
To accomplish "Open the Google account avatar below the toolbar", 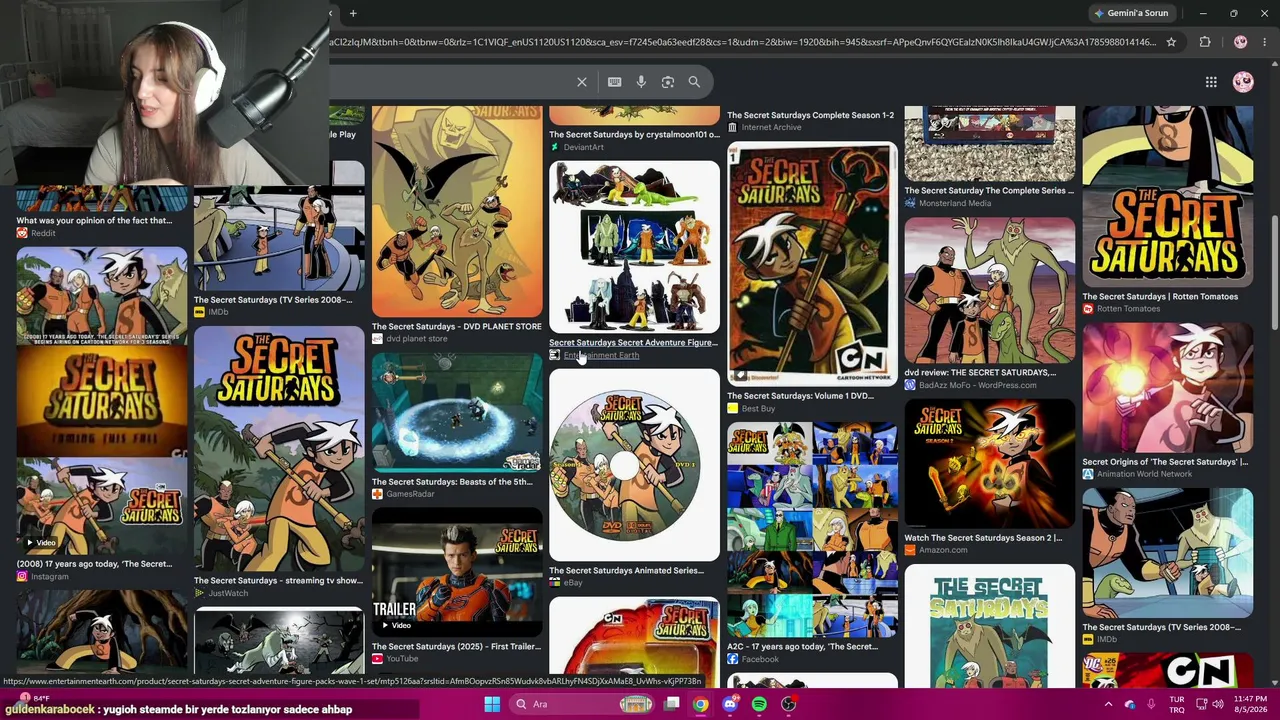I will pos(1243,82).
